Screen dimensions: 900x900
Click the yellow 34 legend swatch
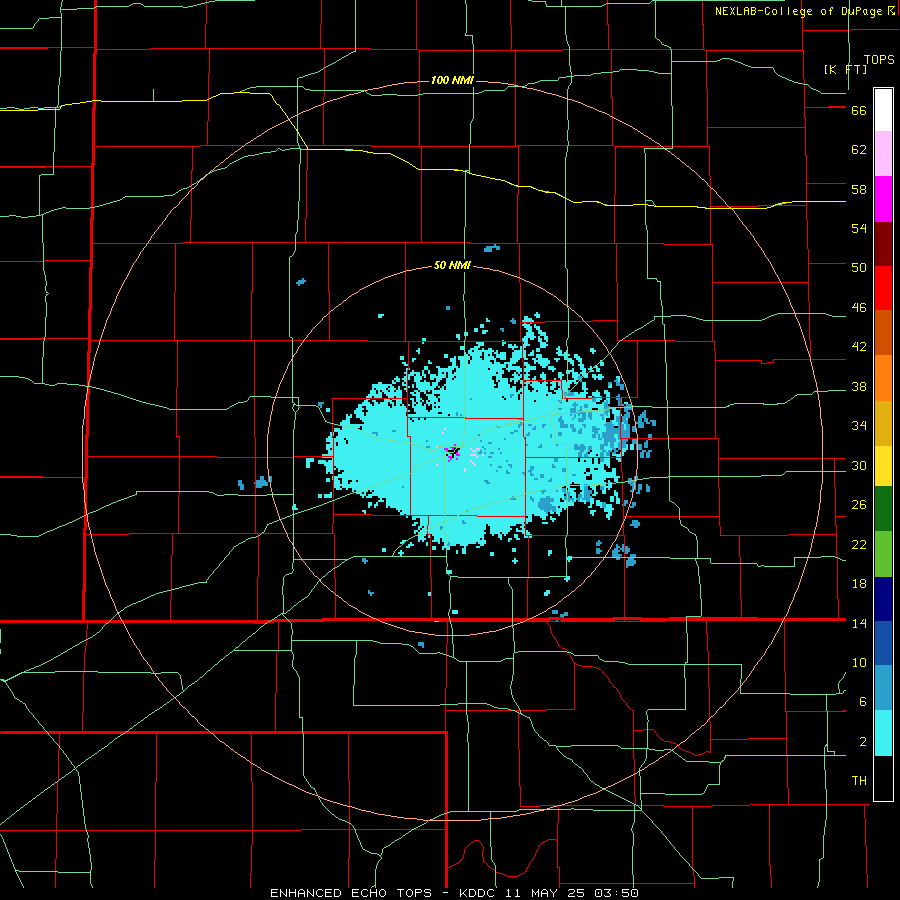[883, 466]
